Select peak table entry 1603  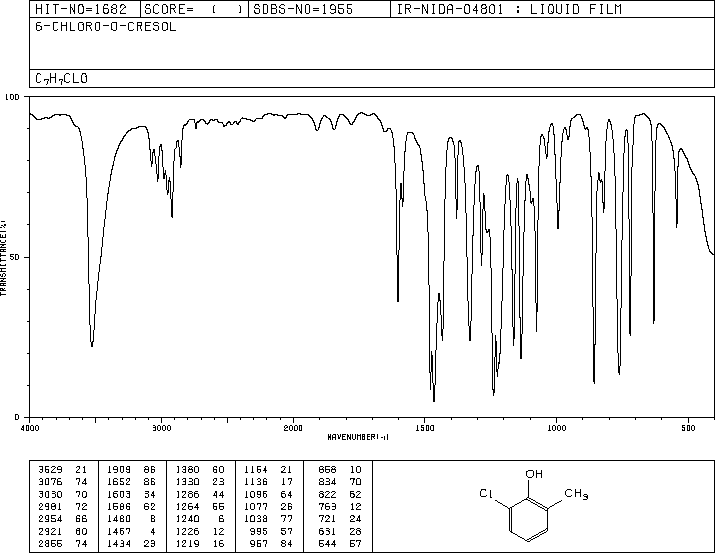coord(119,494)
